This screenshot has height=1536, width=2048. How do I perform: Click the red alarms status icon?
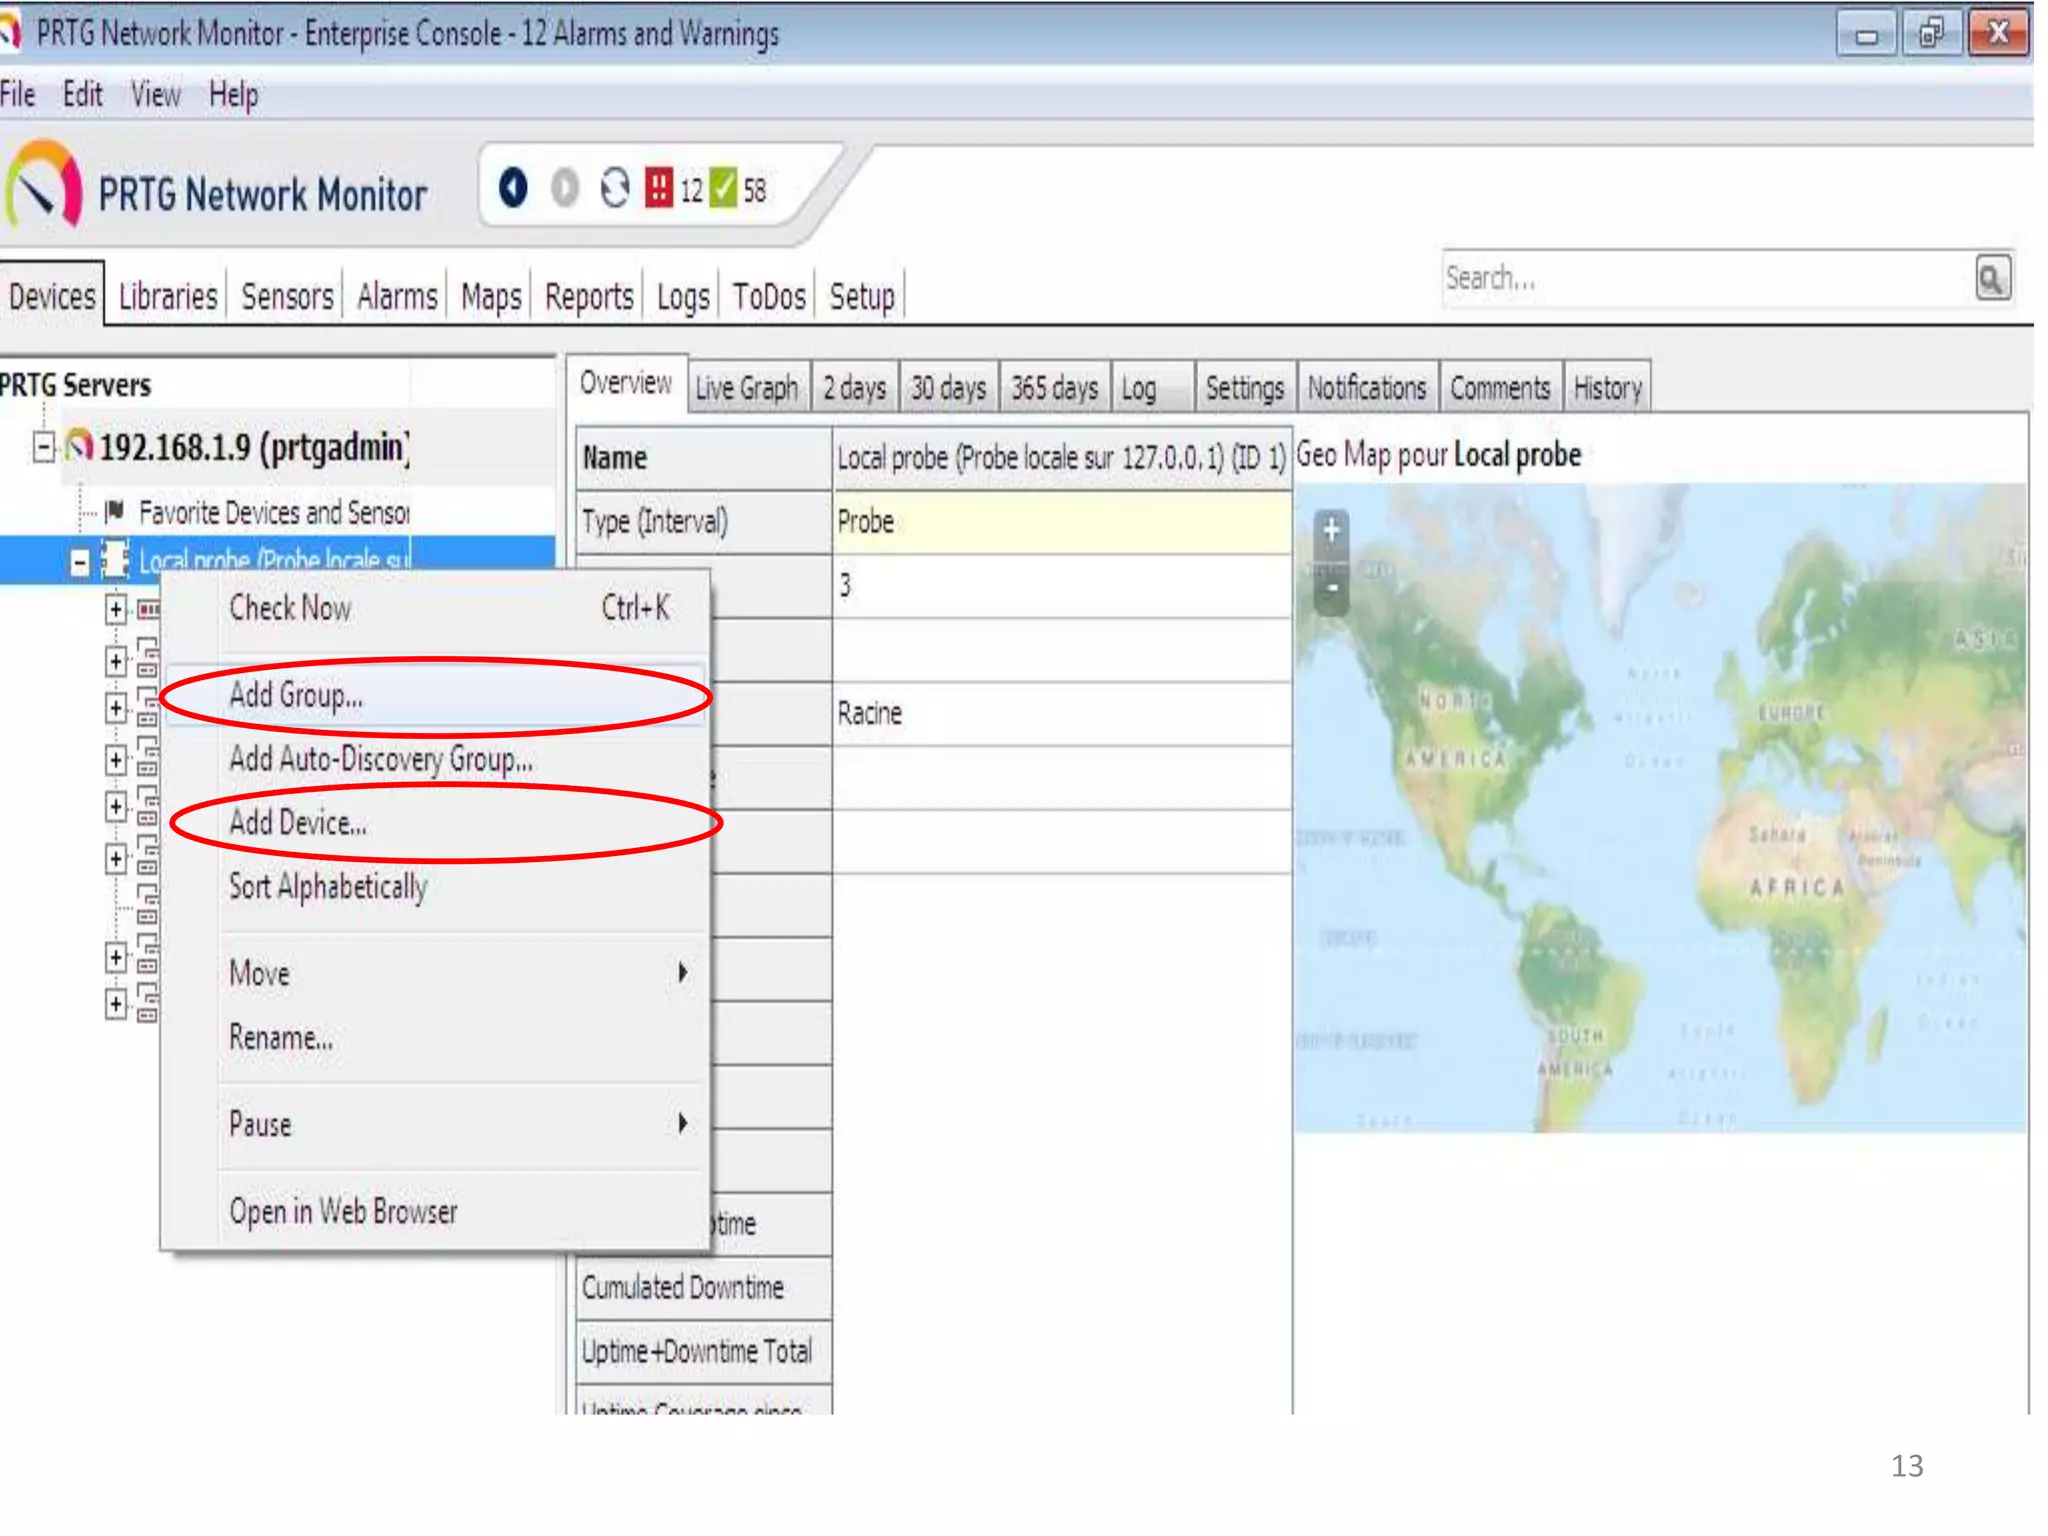(658, 187)
